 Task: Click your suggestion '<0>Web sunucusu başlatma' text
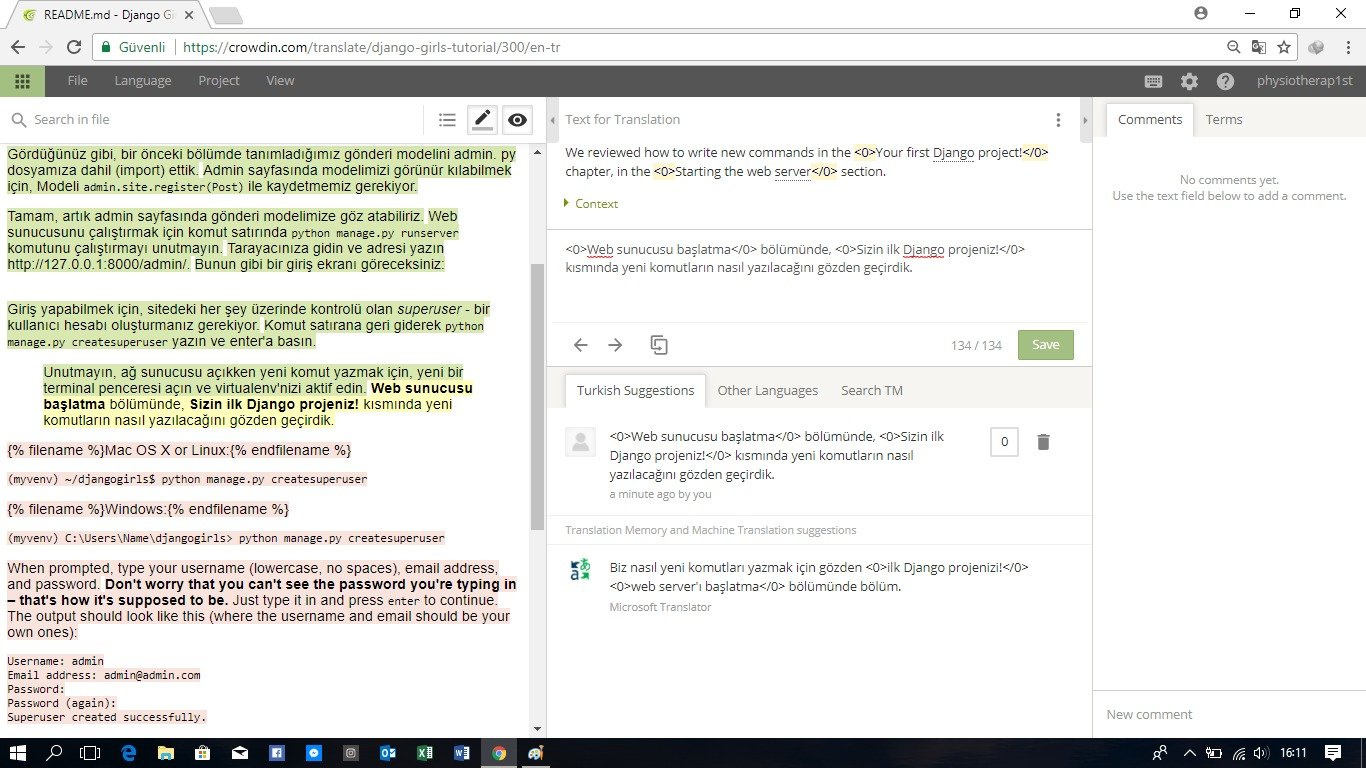777,455
